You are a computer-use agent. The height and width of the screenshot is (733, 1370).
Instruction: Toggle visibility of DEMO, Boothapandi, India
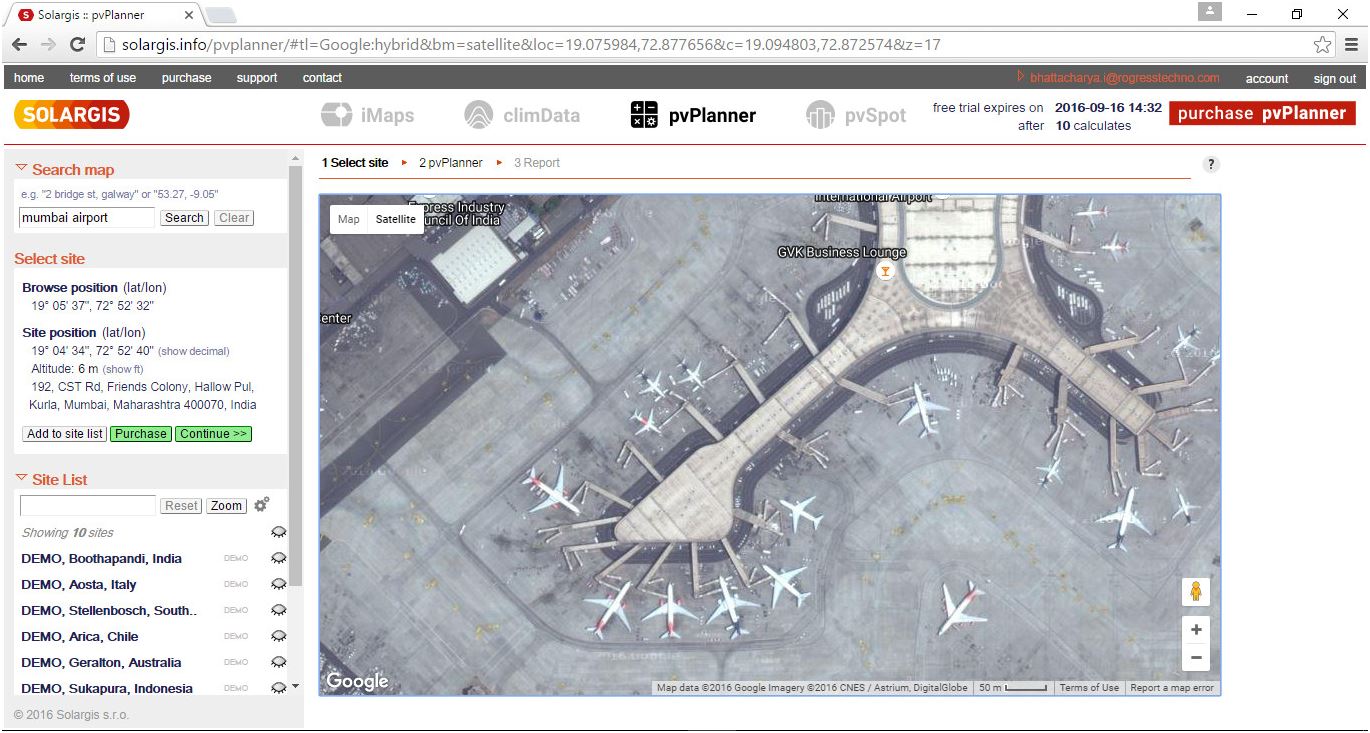[279, 558]
